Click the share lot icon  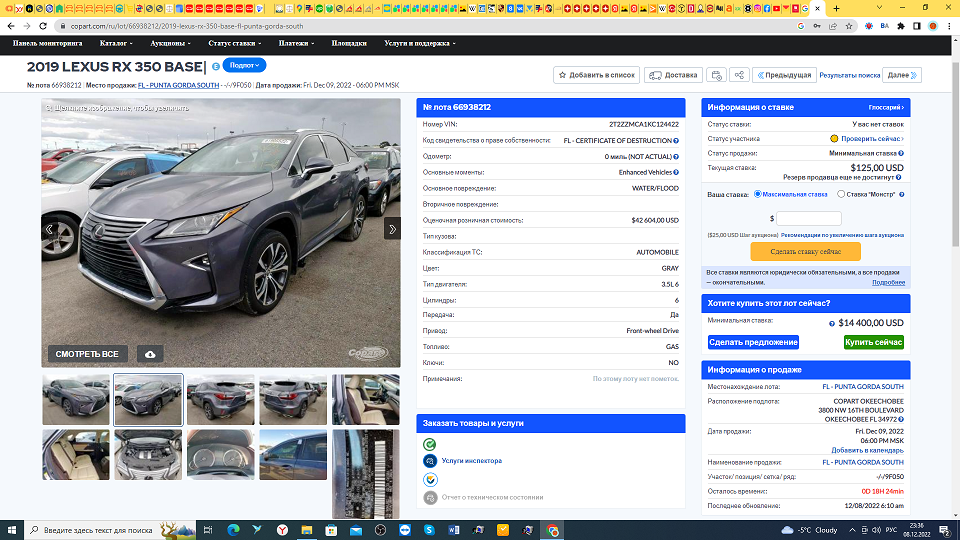point(739,75)
